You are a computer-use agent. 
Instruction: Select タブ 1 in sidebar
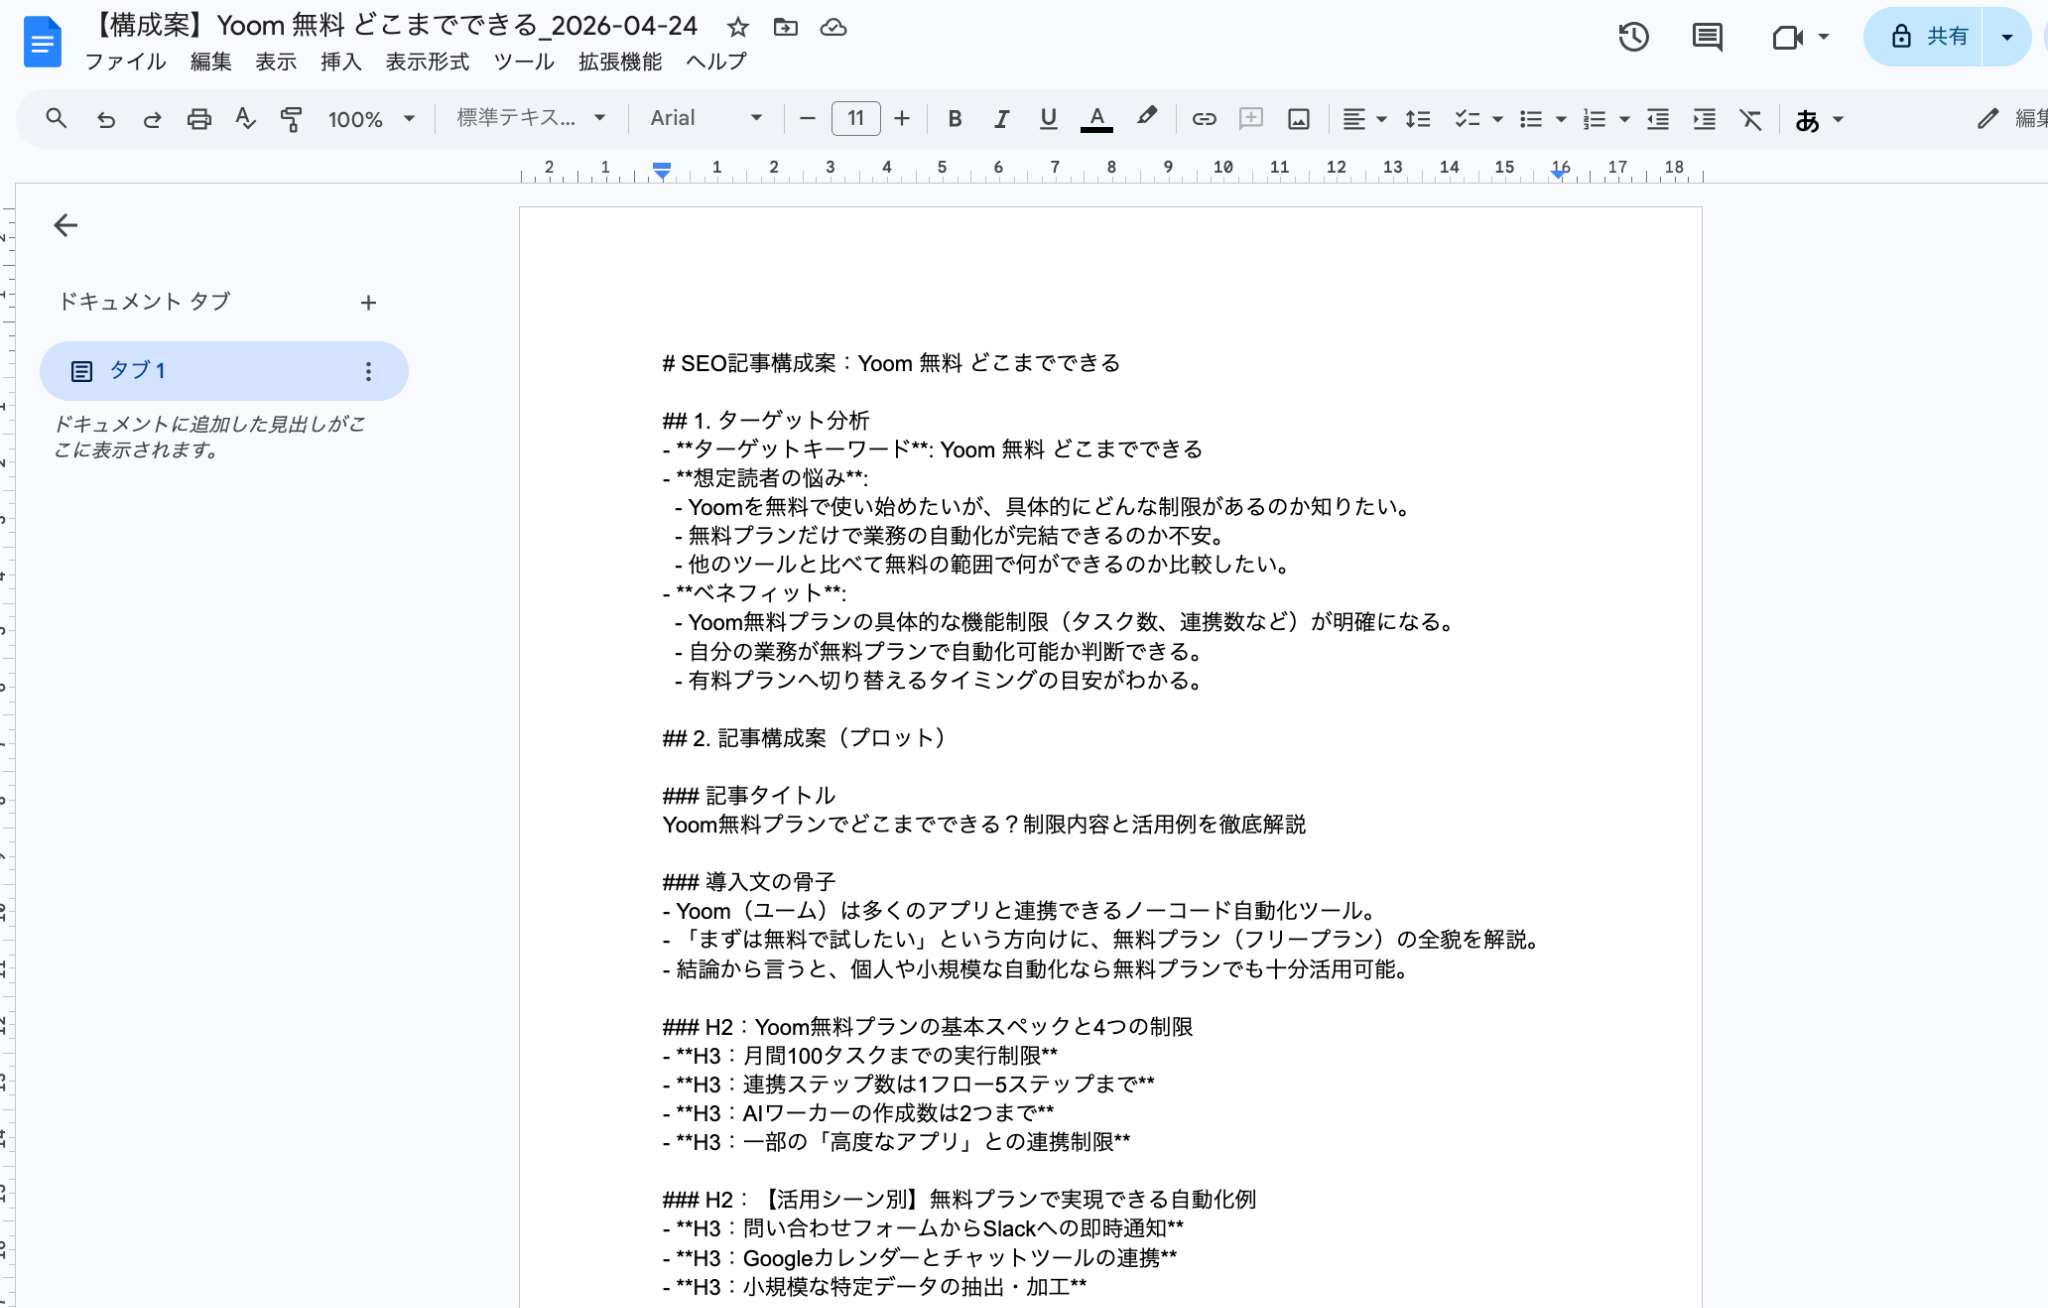pyautogui.click(x=223, y=371)
